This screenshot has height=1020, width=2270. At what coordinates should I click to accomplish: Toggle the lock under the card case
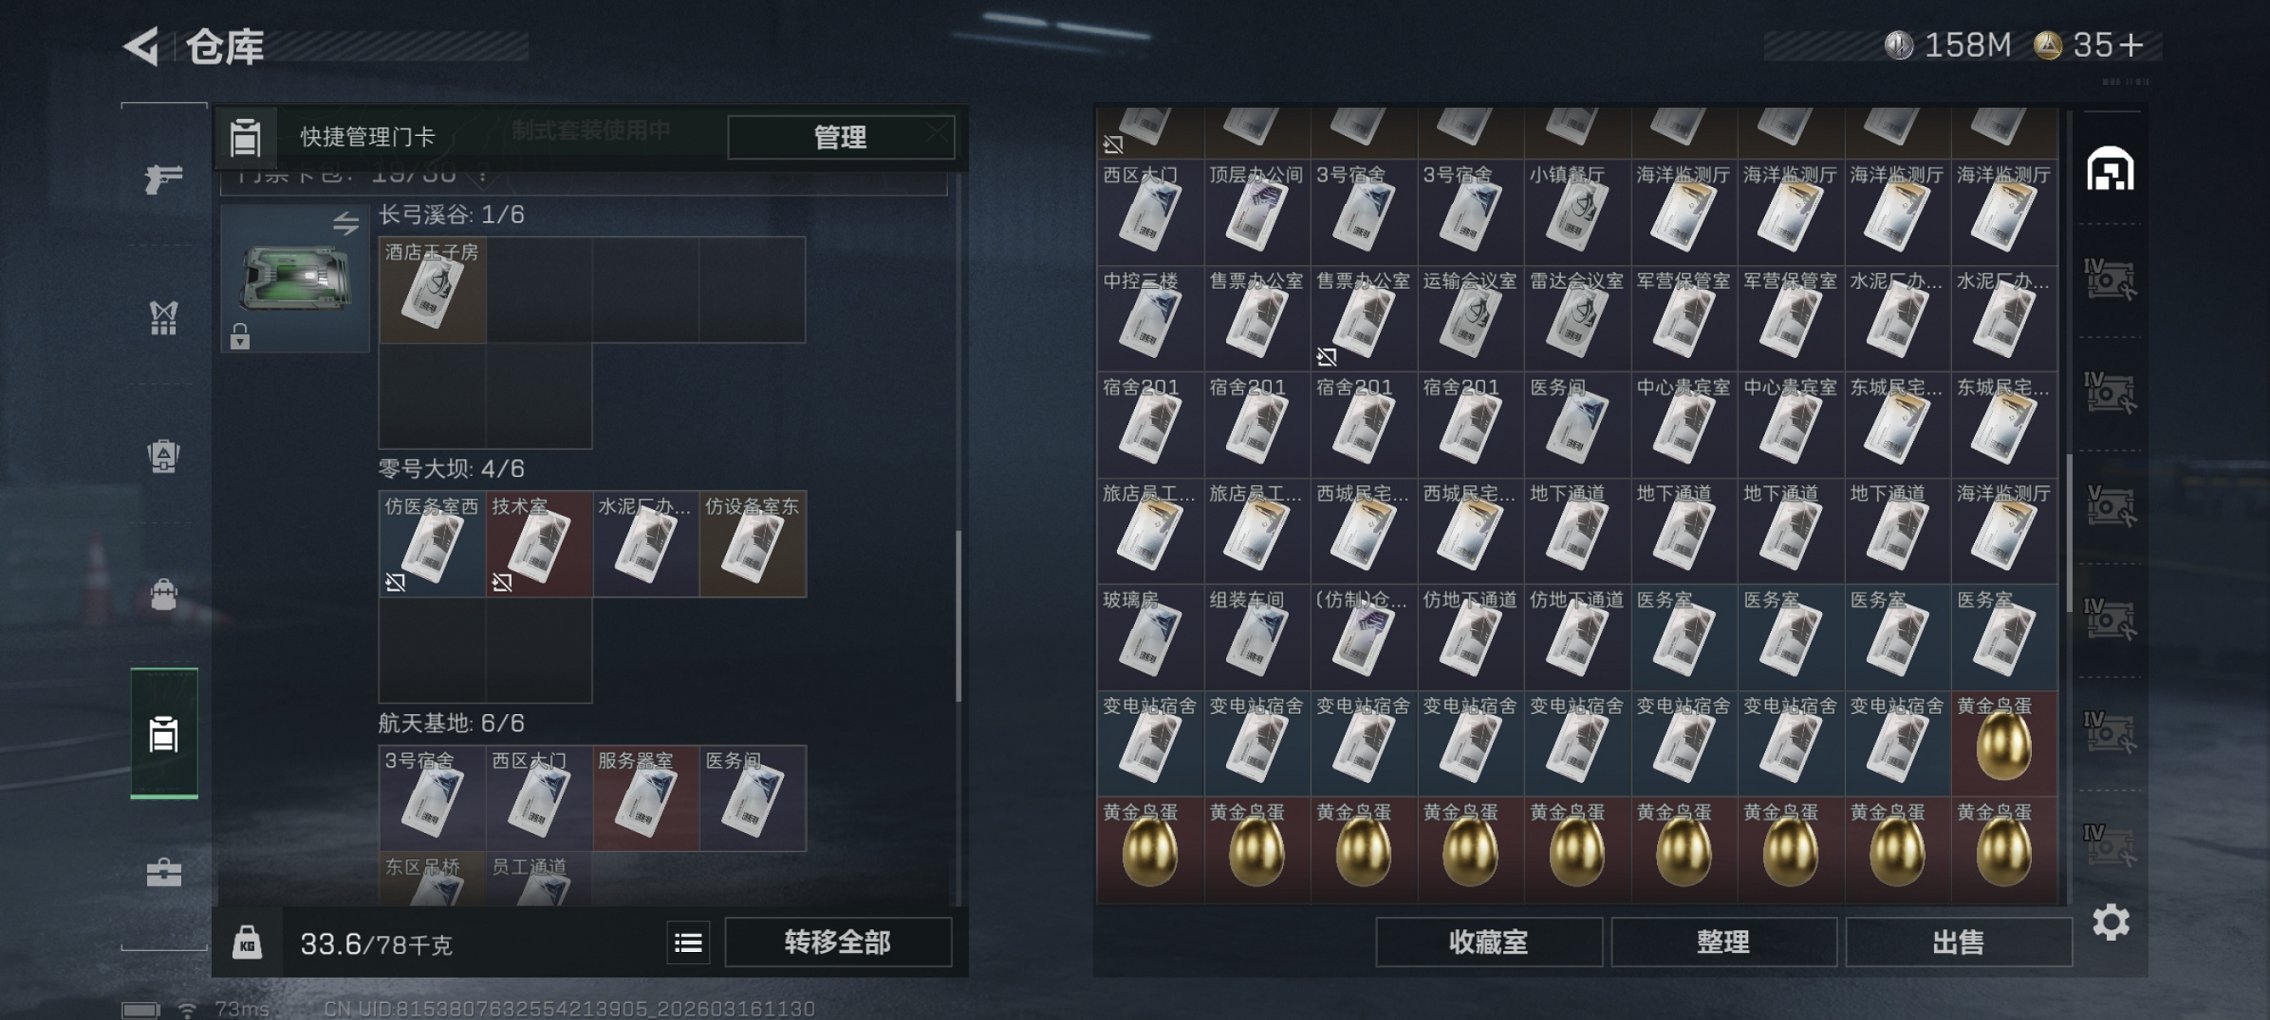(x=240, y=337)
